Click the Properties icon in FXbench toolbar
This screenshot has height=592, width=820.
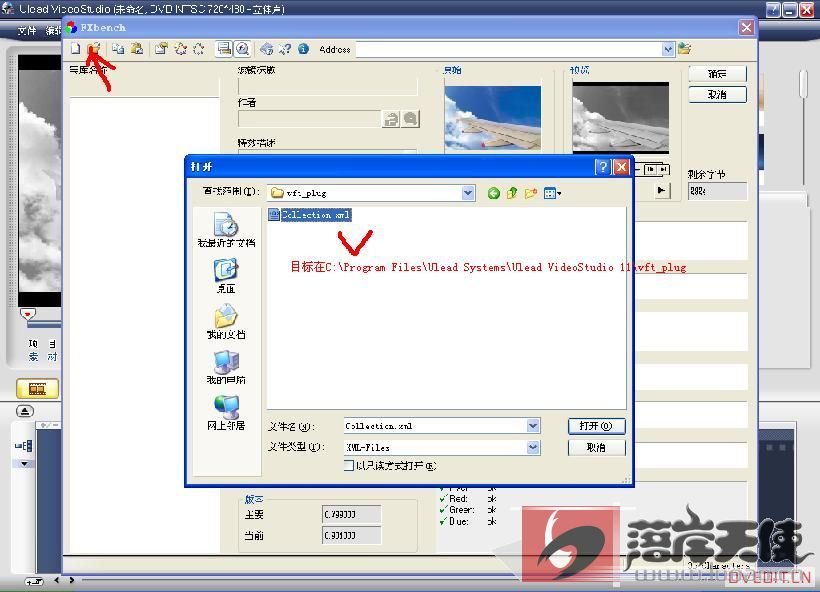(161, 49)
